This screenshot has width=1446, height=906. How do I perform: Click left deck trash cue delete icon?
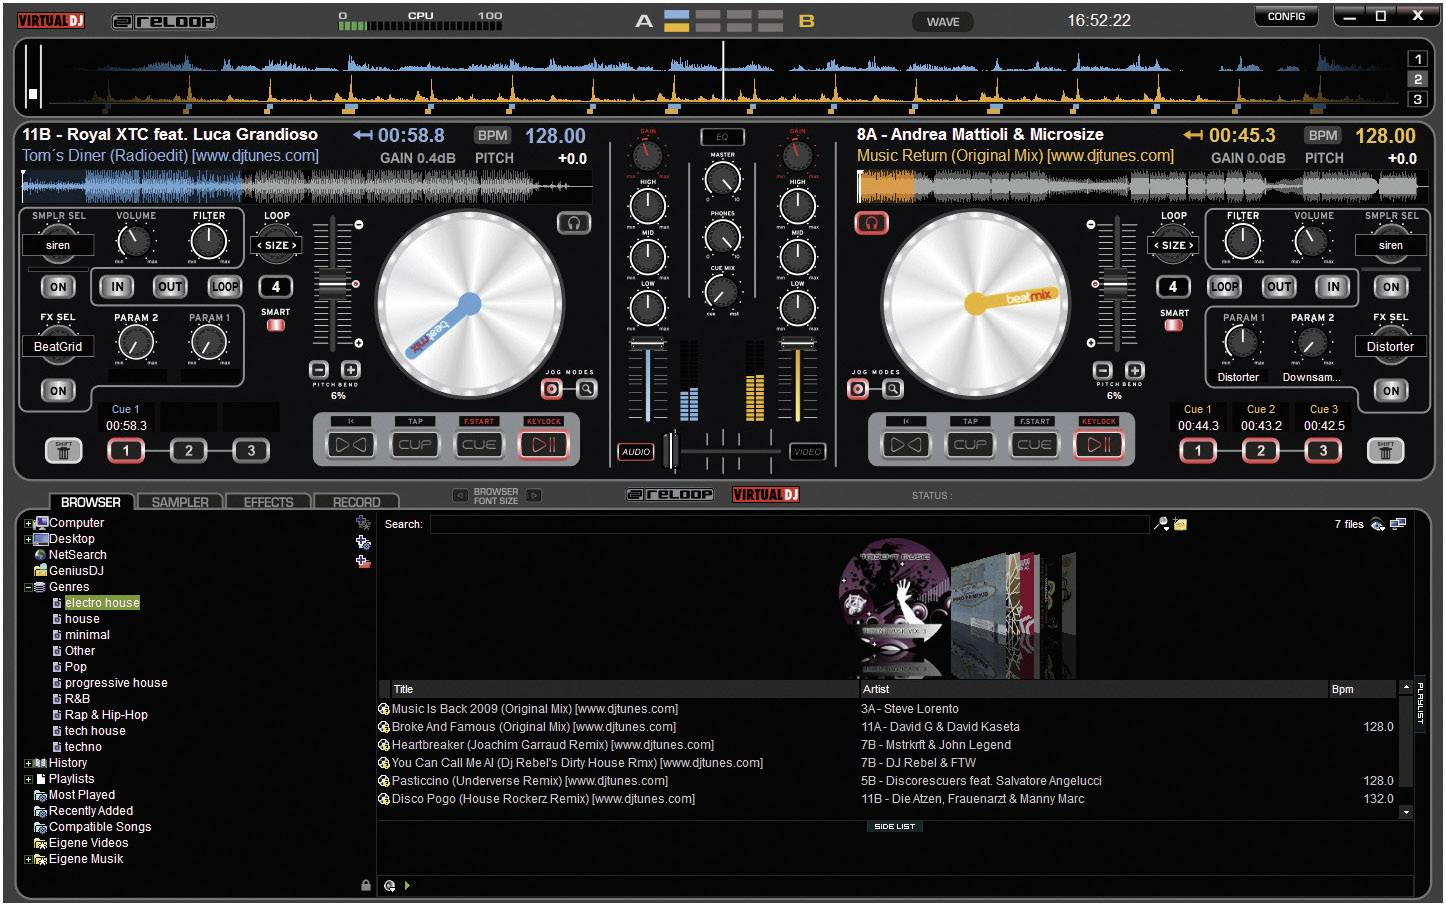tap(63, 451)
